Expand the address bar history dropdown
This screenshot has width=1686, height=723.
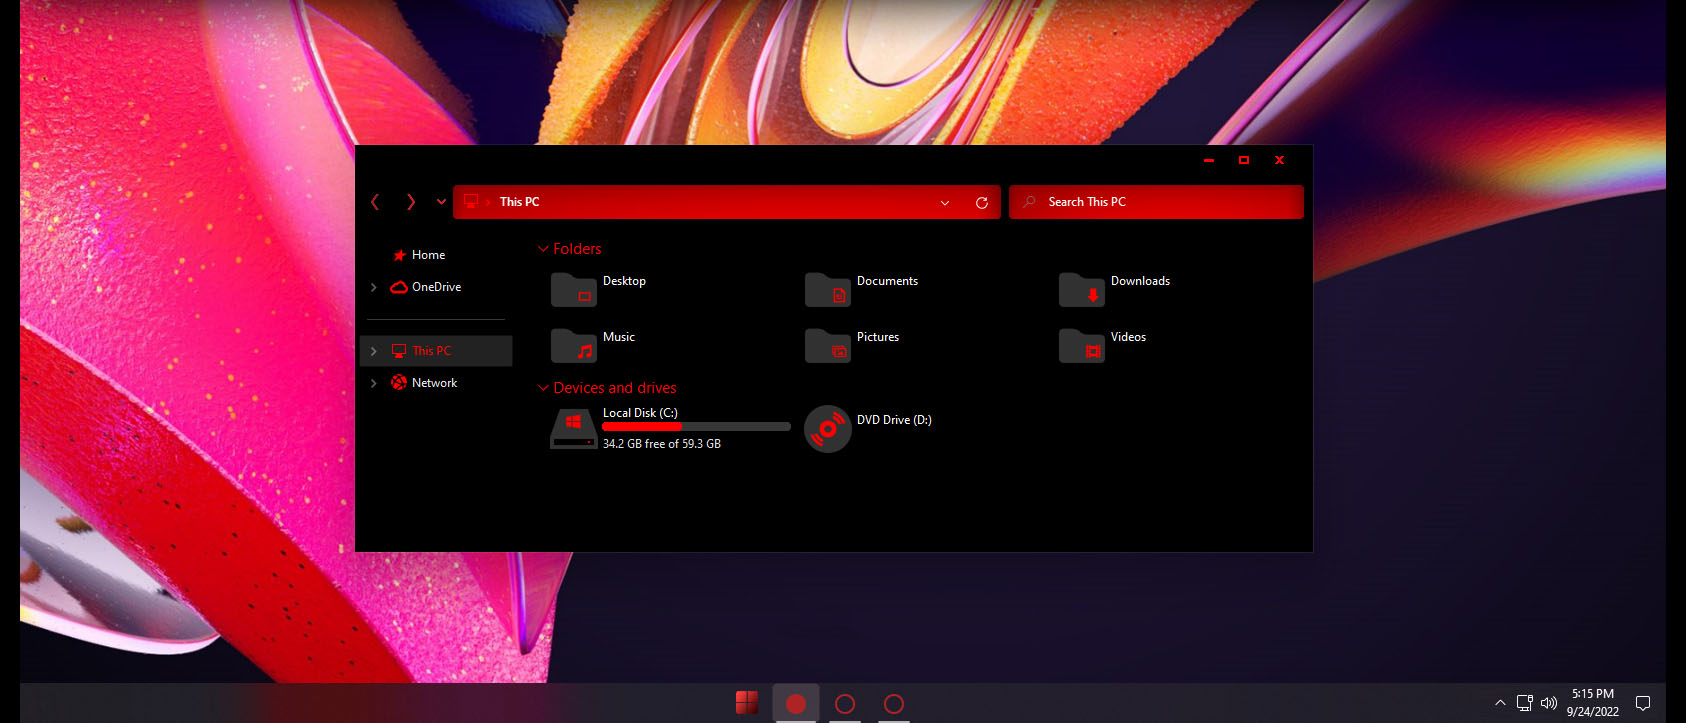tap(945, 203)
